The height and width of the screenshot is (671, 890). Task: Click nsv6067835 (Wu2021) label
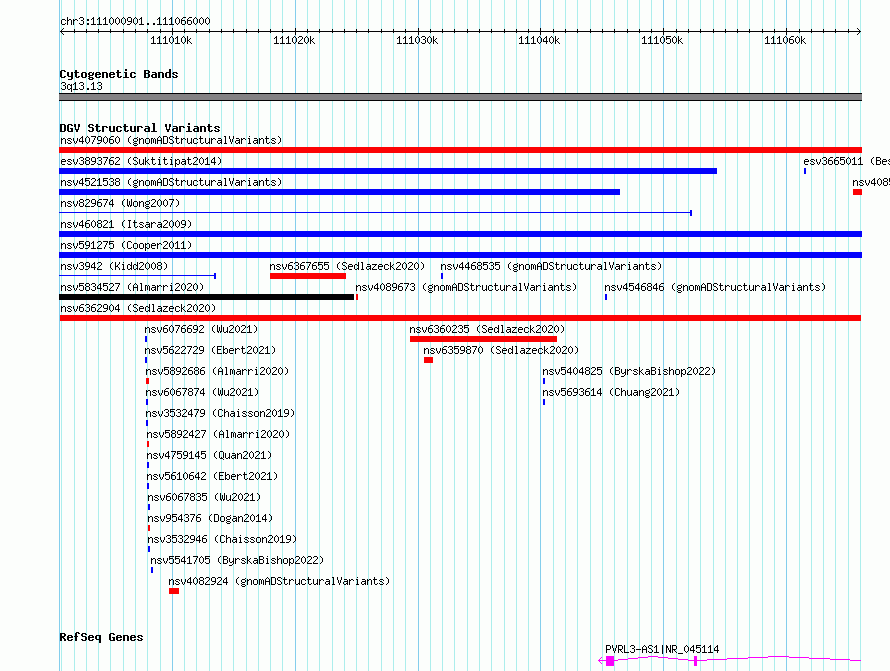204,497
